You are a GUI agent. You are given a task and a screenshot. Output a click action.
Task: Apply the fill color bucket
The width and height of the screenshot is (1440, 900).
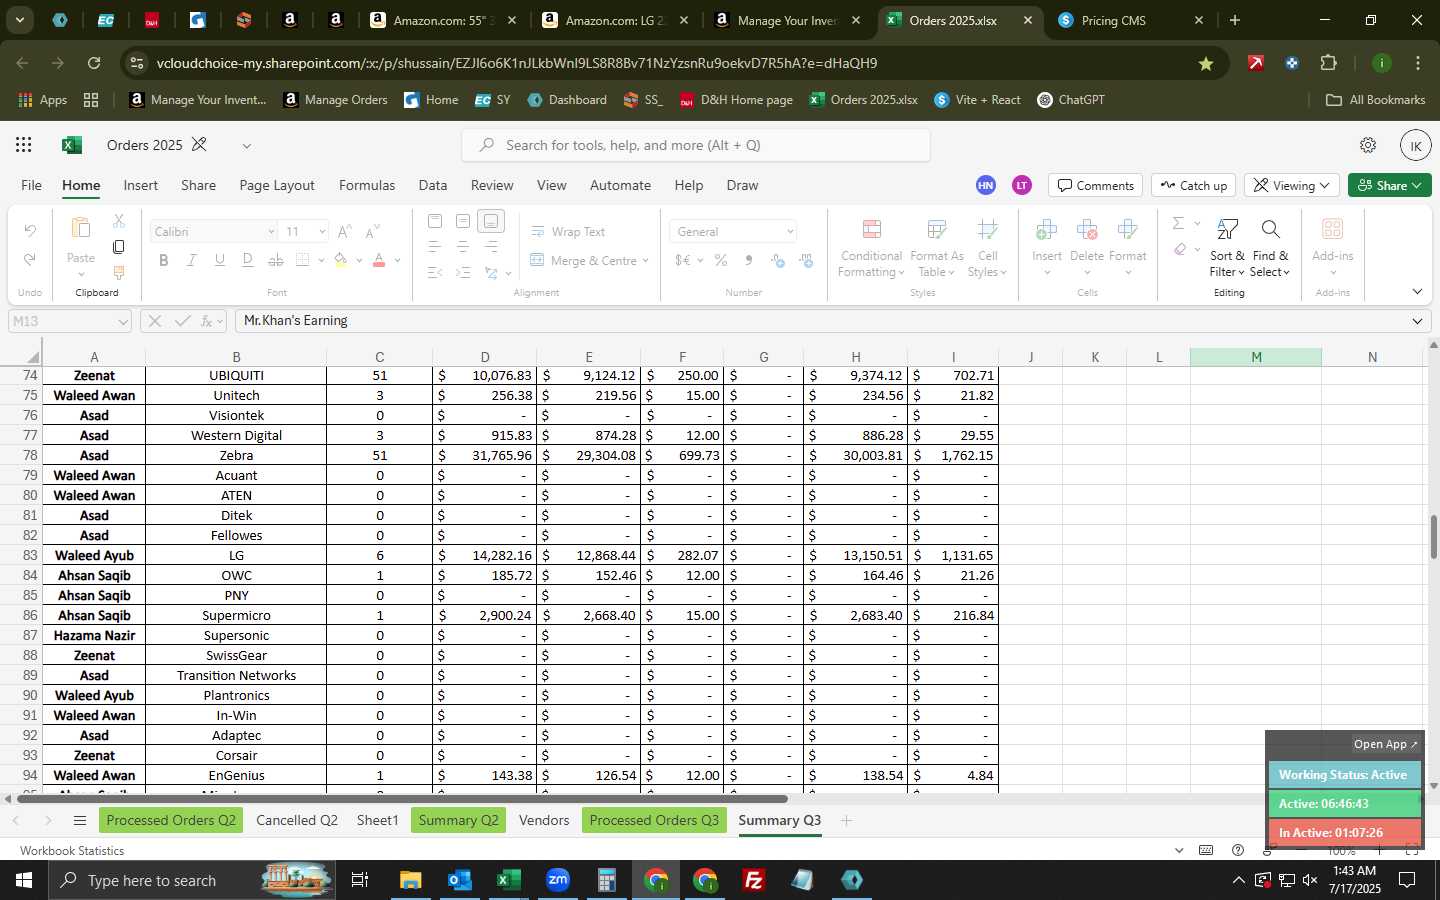(341, 260)
